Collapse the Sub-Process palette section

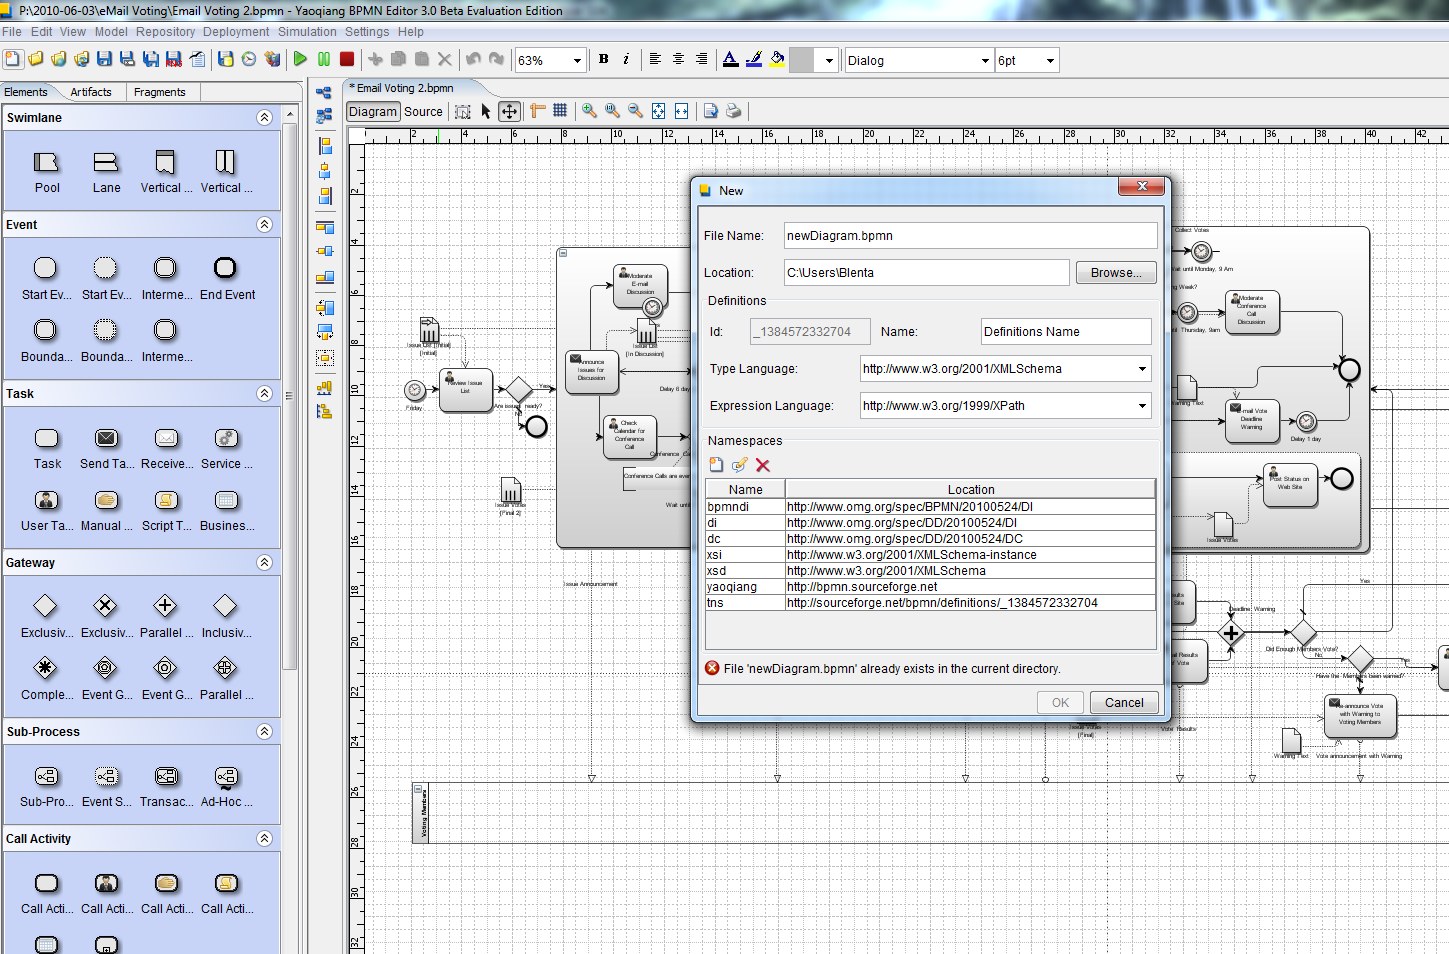click(x=264, y=732)
